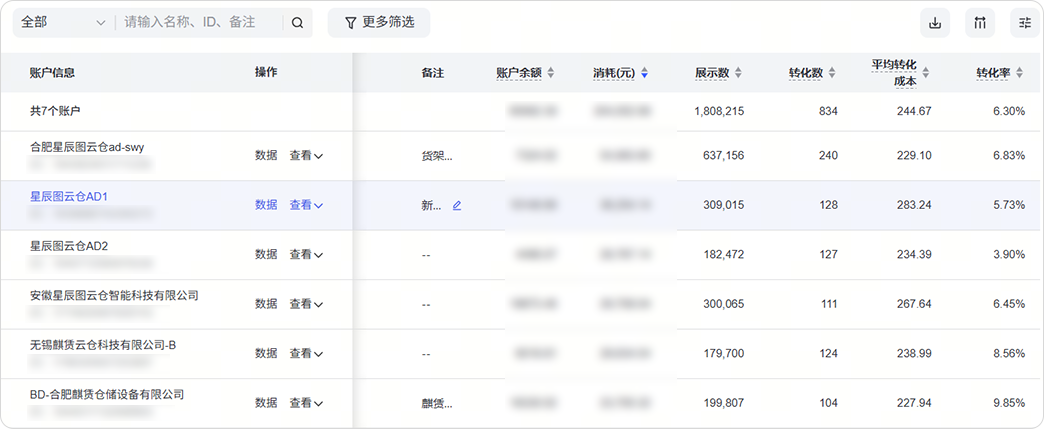Open 数据 link for 星辰图云仓AD1

click(x=266, y=205)
